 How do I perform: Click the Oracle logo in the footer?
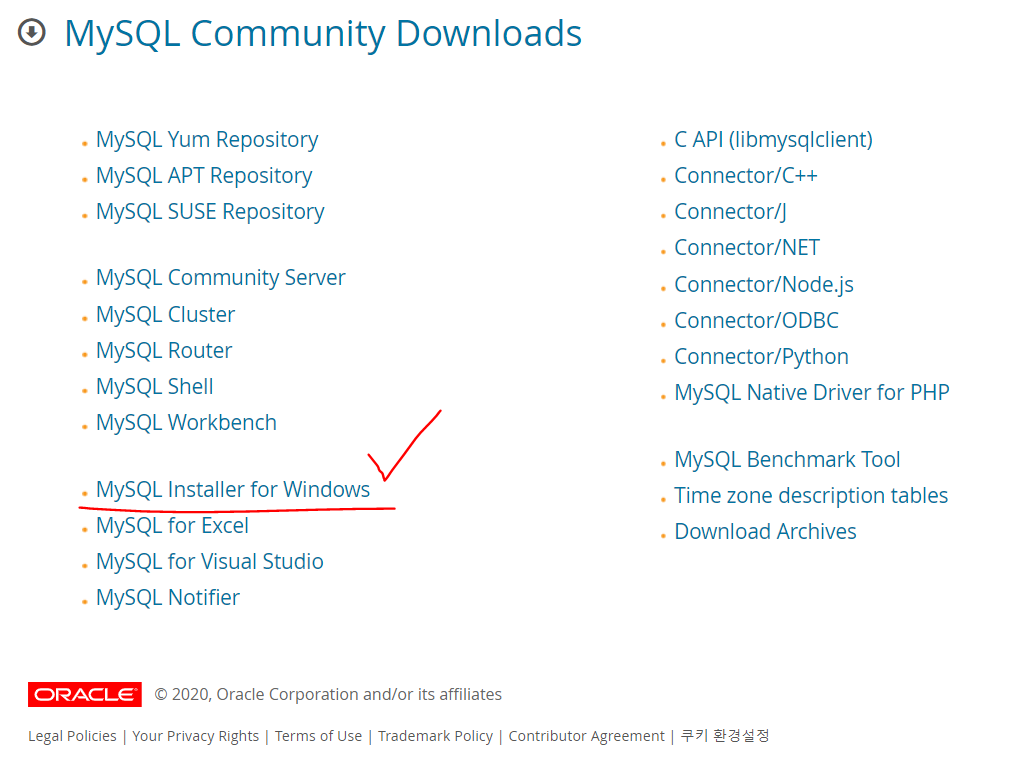(84, 694)
